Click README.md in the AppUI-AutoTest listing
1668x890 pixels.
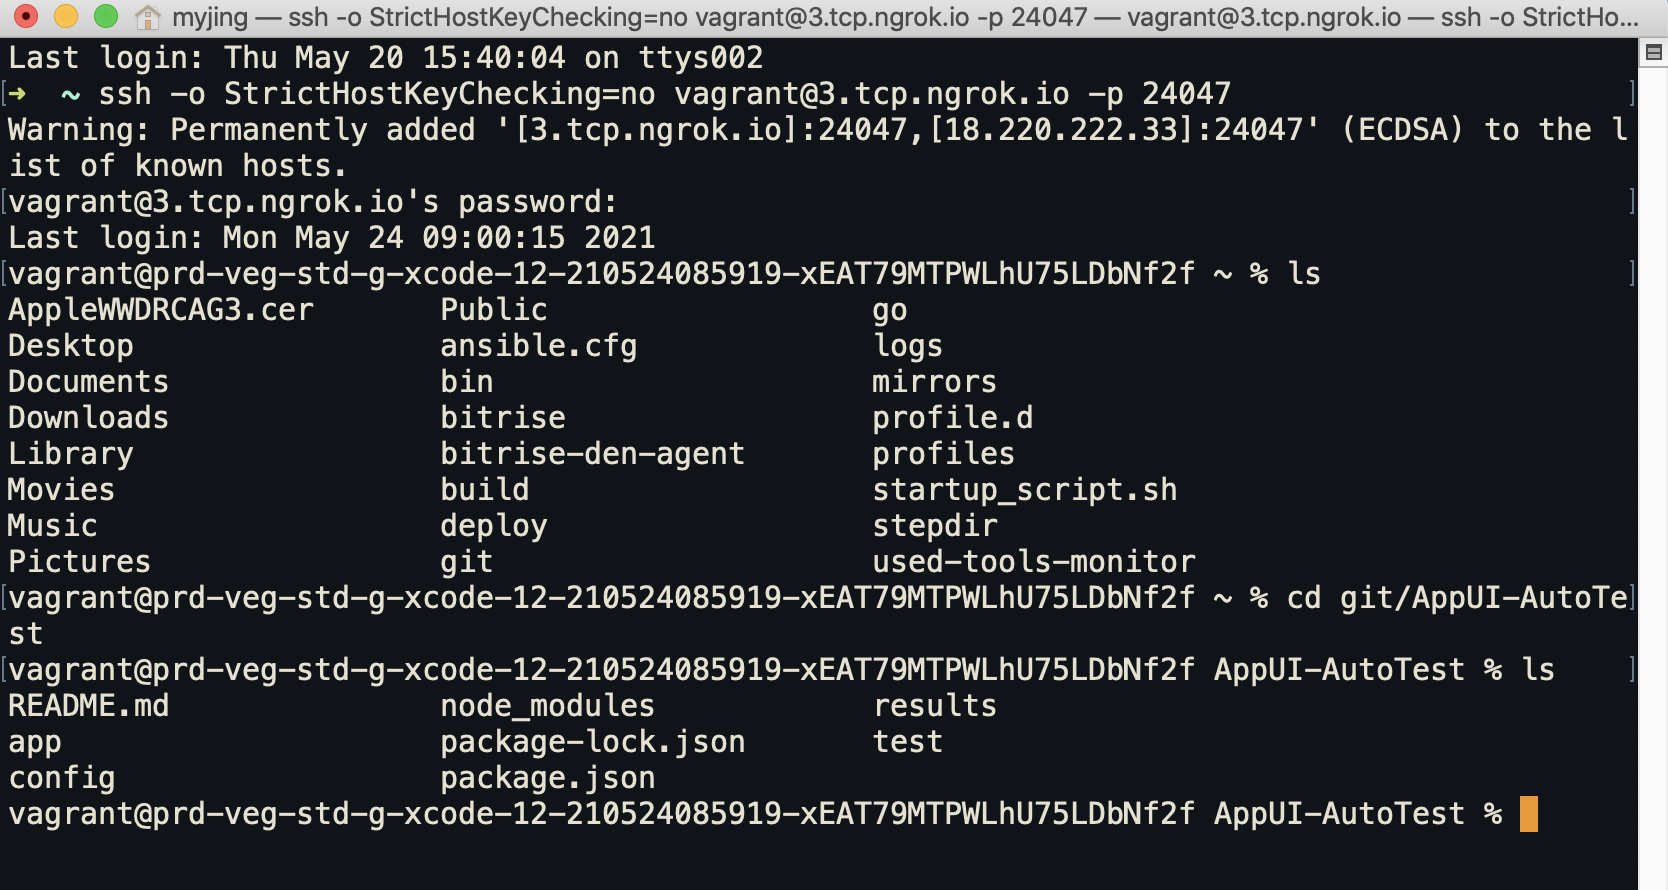point(88,706)
